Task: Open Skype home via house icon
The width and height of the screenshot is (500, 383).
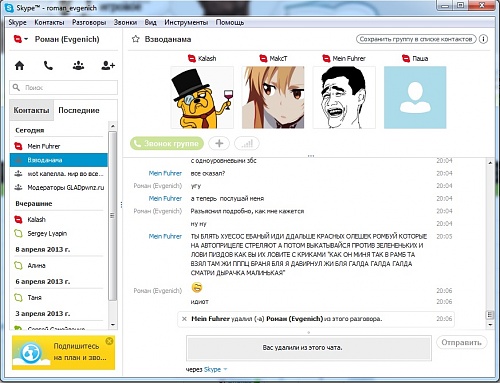Action: coord(19,65)
